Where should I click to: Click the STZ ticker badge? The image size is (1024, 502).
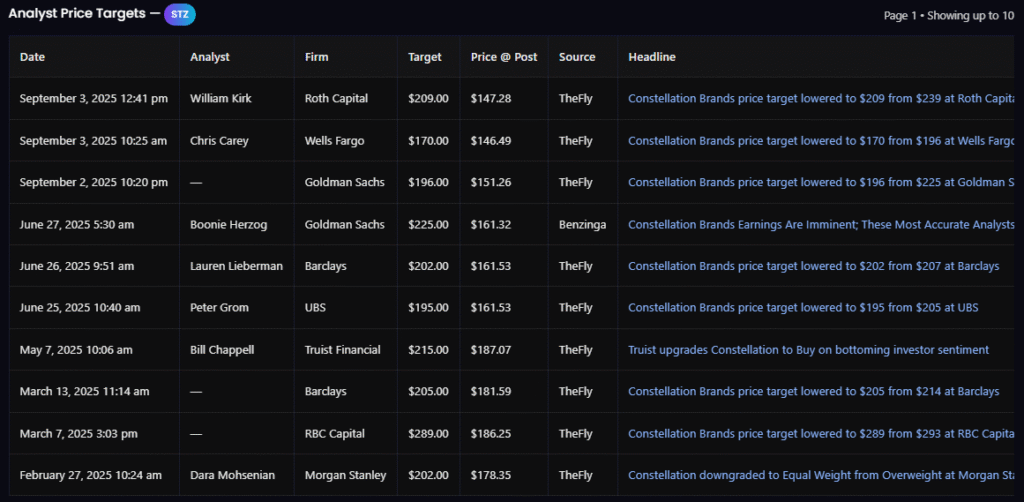[x=180, y=15]
